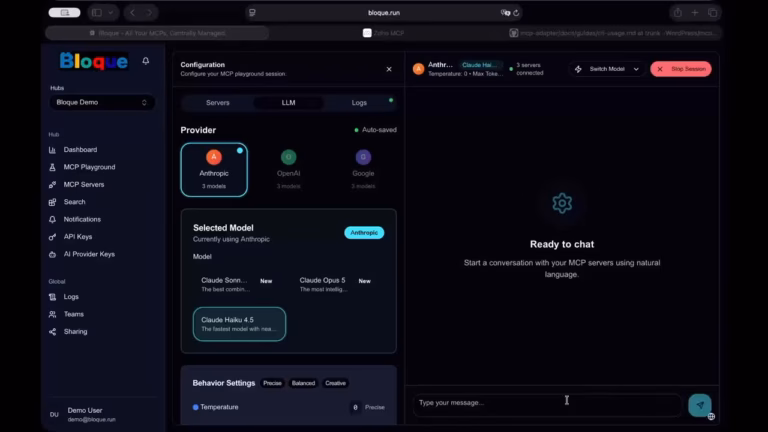The image size is (768, 432).
Task: Click the Search sidebar icon
Action: pos(52,202)
